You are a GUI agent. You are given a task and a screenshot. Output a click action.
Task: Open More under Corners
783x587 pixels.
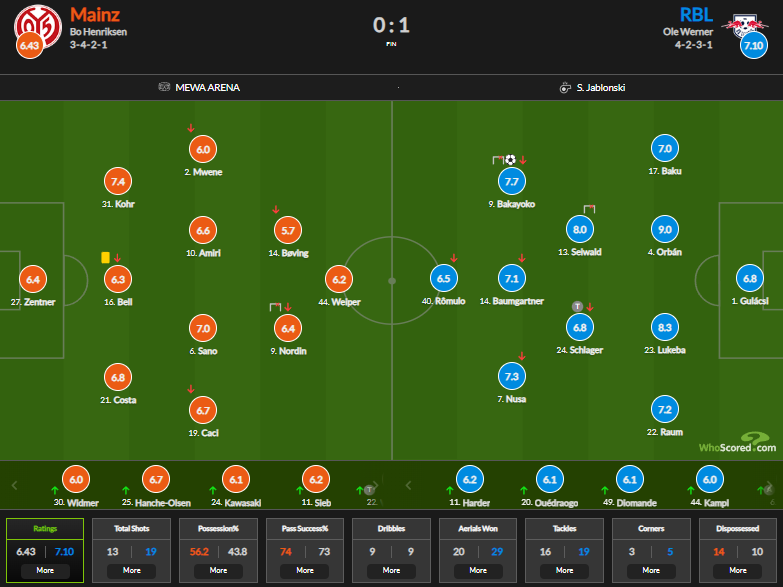[x=651, y=571]
